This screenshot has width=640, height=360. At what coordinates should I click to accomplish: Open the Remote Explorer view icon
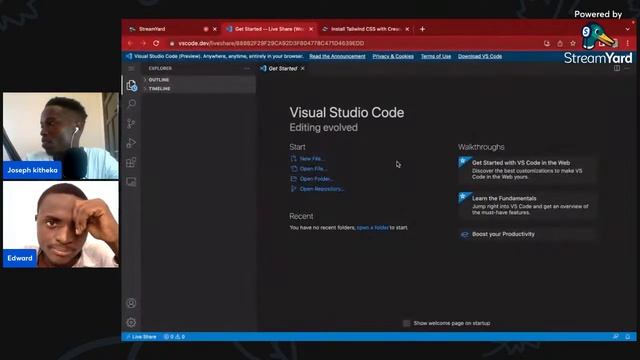tap(131, 182)
